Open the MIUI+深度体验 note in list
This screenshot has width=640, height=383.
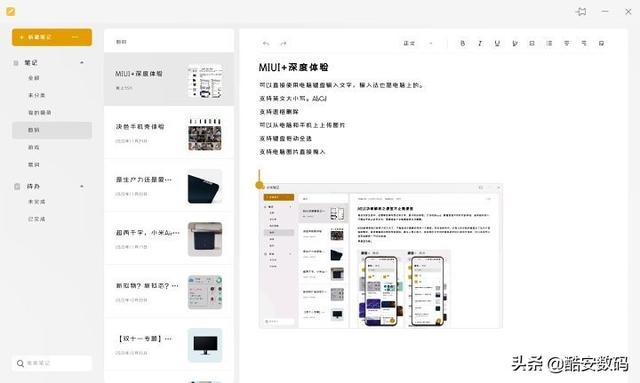click(x=169, y=79)
